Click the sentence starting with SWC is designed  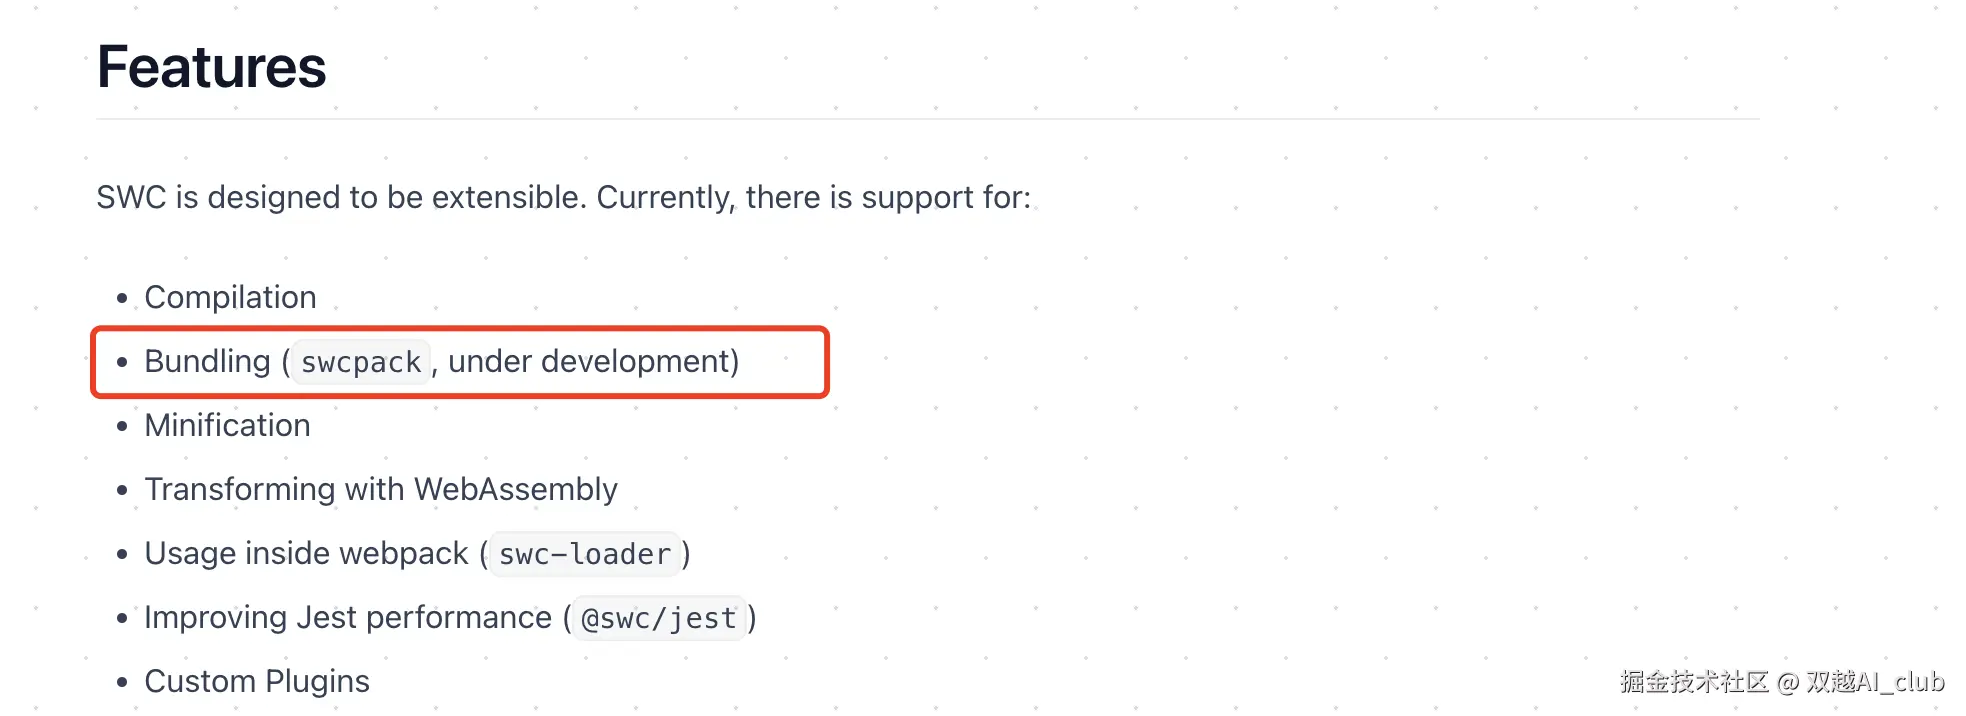563,197
